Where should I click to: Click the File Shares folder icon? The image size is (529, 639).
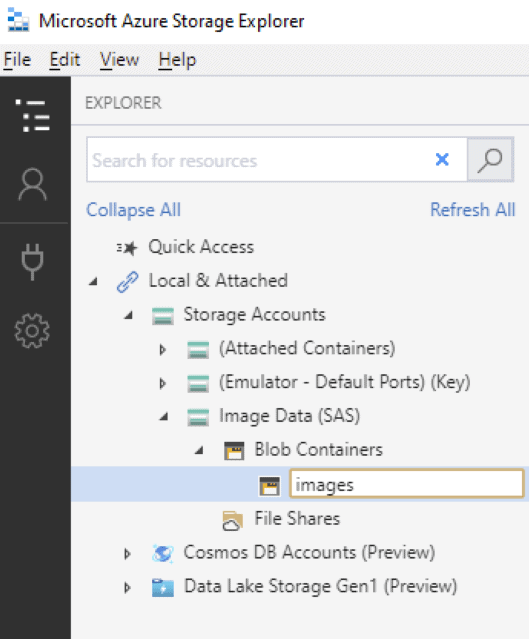coord(233,520)
